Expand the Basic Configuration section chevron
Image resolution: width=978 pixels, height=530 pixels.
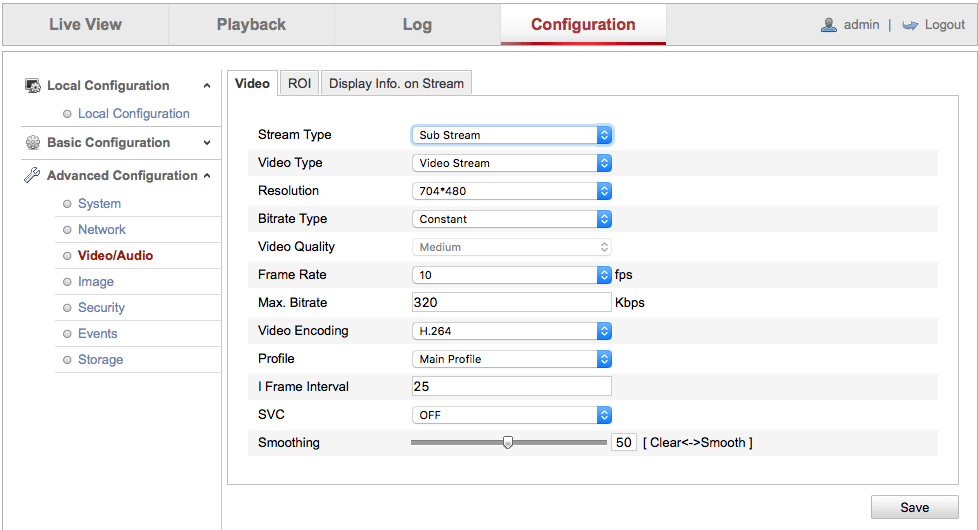click(x=207, y=143)
